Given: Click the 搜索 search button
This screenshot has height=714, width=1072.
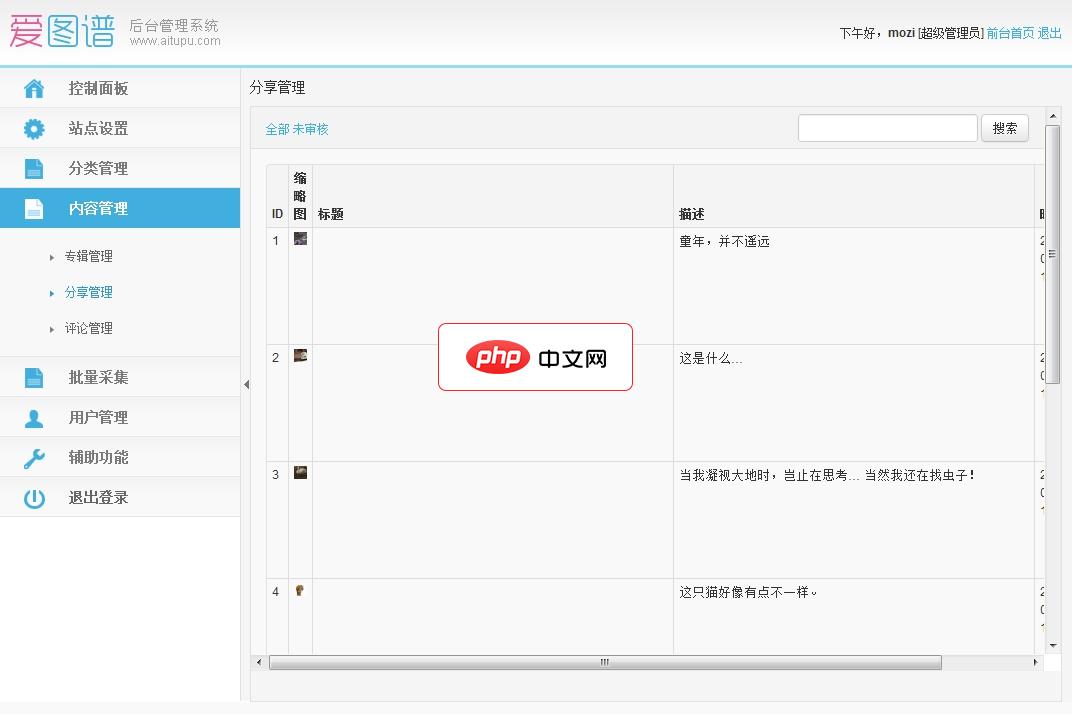Looking at the screenshot, I should coord(1005,128).
